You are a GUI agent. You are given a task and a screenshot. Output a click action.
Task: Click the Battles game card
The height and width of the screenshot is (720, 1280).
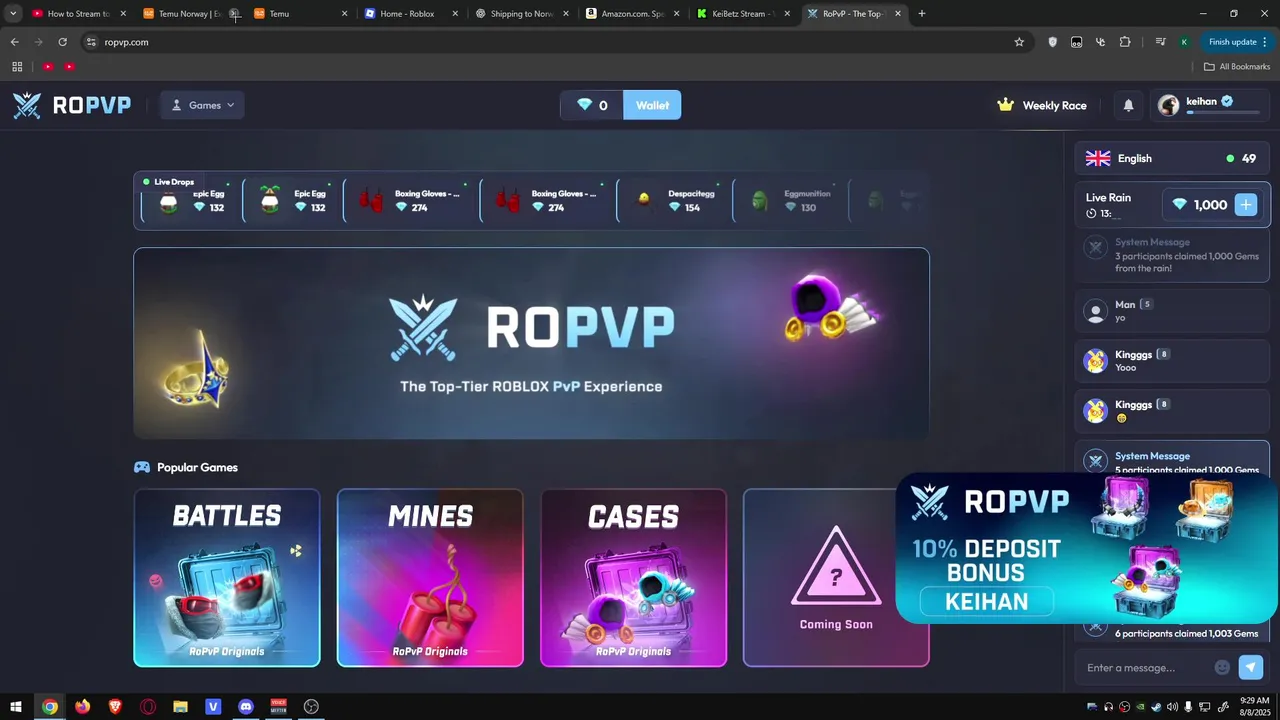(x=227, y=577)
